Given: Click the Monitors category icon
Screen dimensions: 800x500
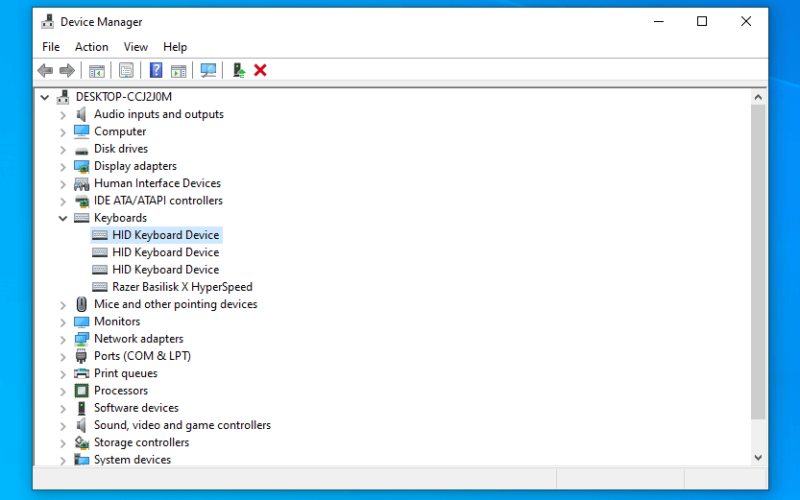Looking at the screenshot, I should [x=81, y=321].
